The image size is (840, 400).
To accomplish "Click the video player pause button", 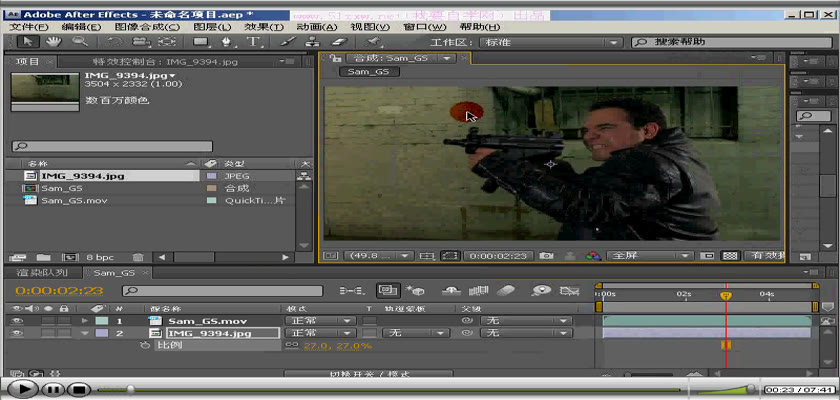I will click(x=52, y=390).
